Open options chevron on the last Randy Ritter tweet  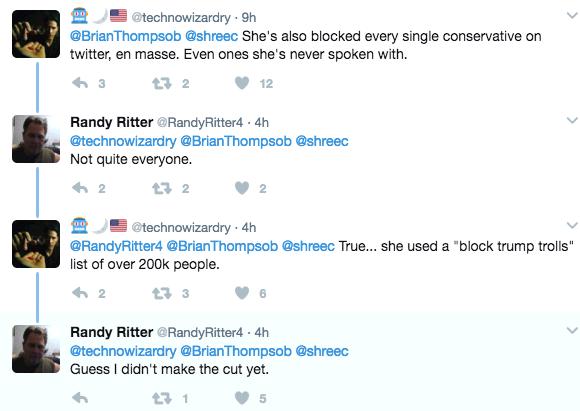click(572, 330)
